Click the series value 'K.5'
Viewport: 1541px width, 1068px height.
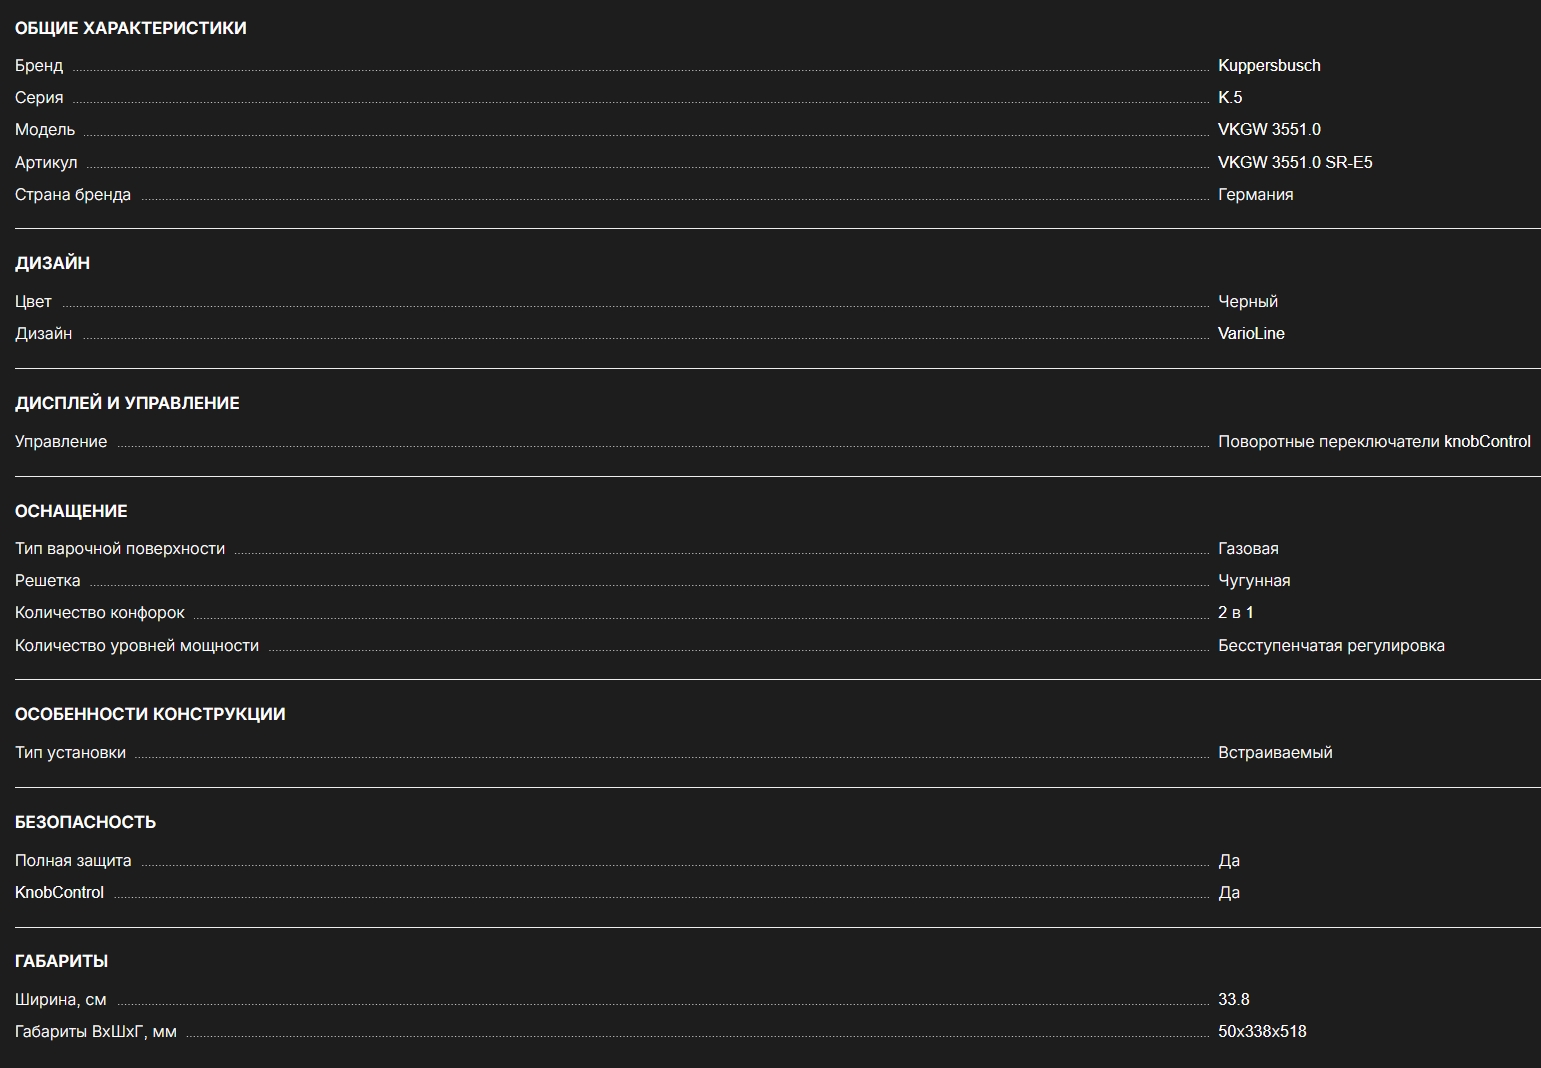1230,98
